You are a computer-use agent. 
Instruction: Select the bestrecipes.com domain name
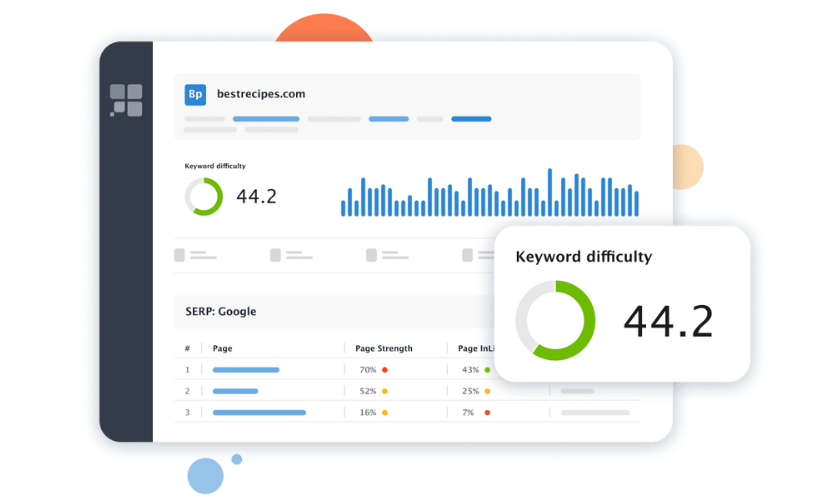[x=261, y=94]
